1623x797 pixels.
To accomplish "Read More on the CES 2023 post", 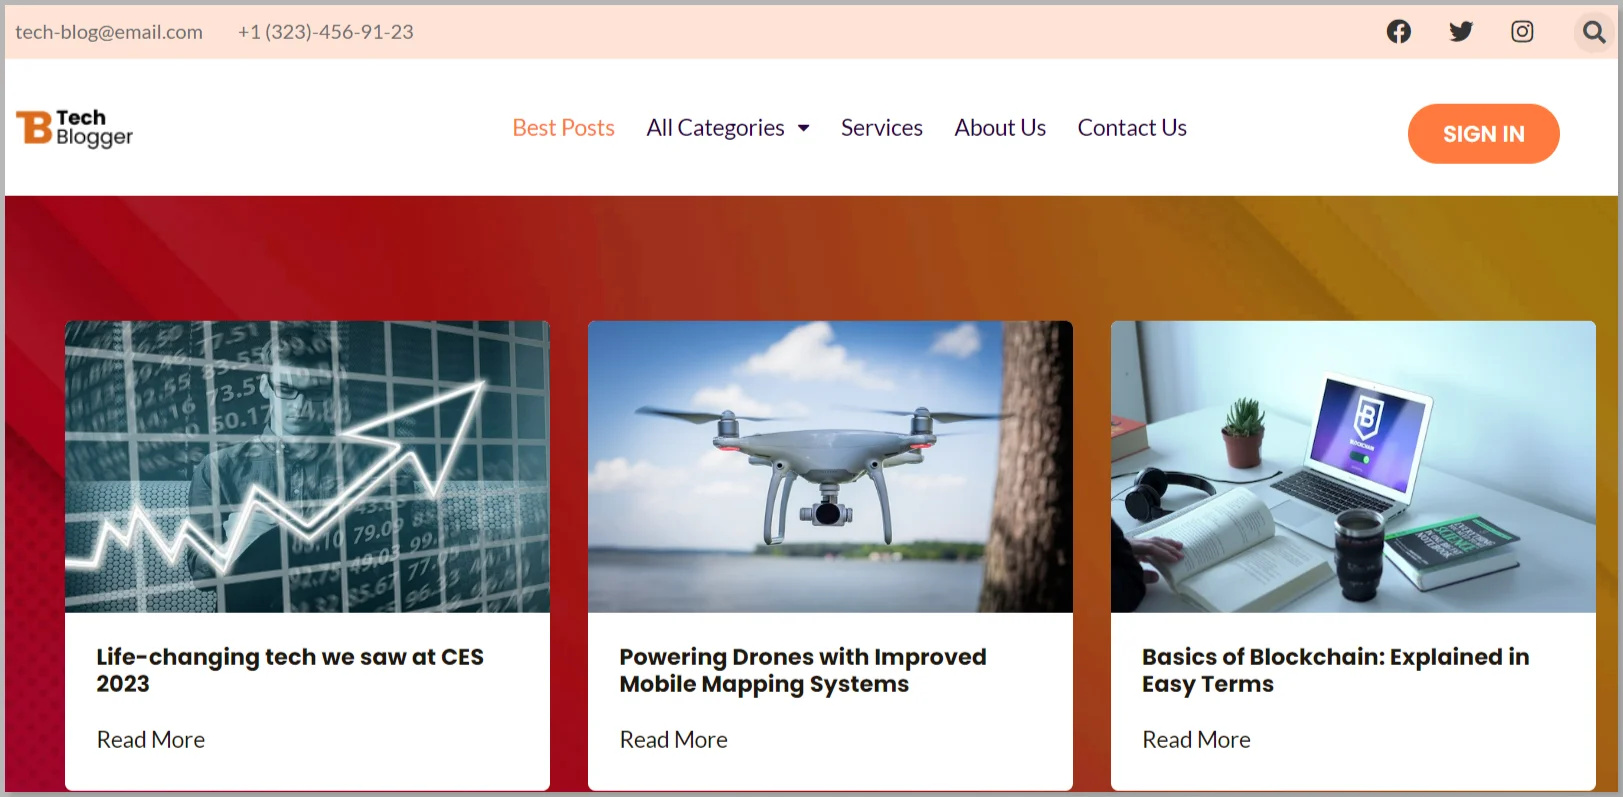I will click(x=151, y=740).
